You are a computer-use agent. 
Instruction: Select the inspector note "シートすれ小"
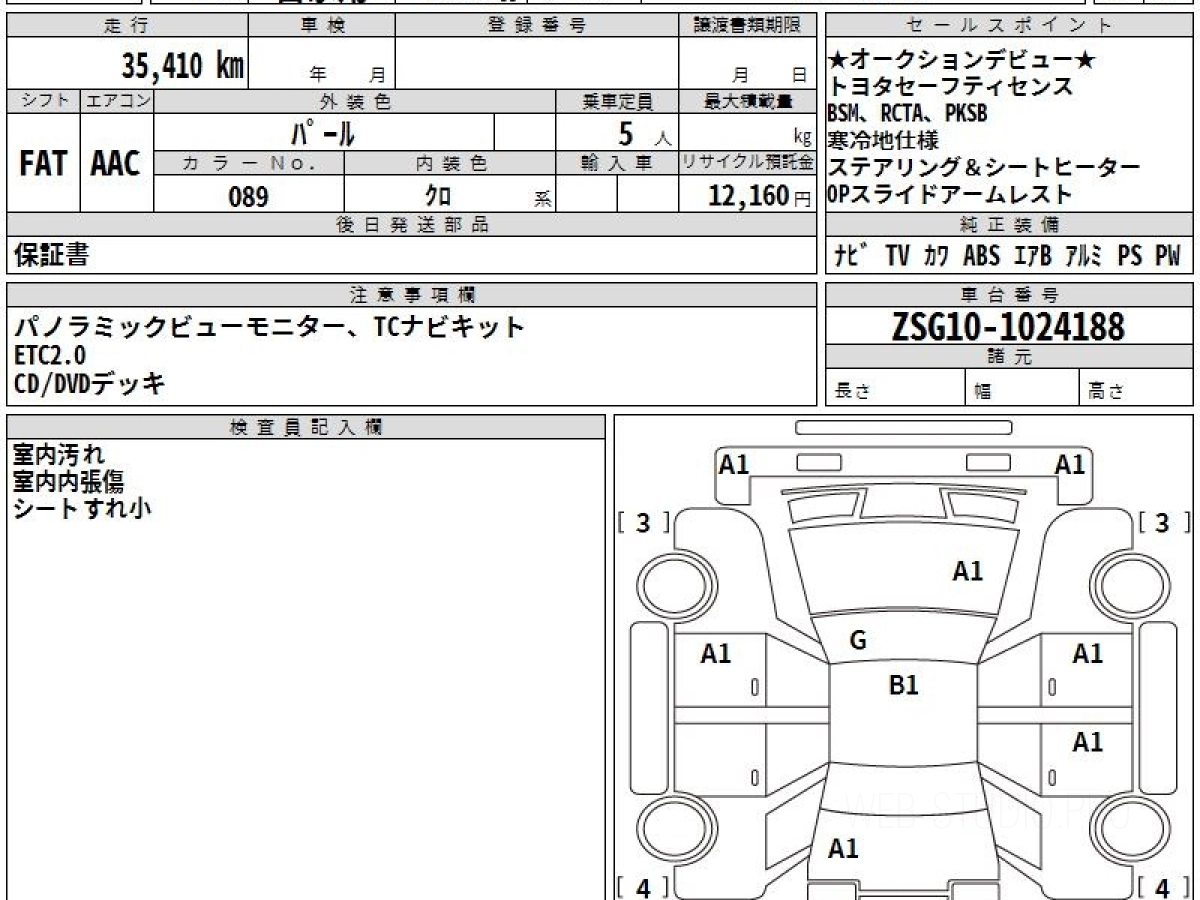(82, 508)
